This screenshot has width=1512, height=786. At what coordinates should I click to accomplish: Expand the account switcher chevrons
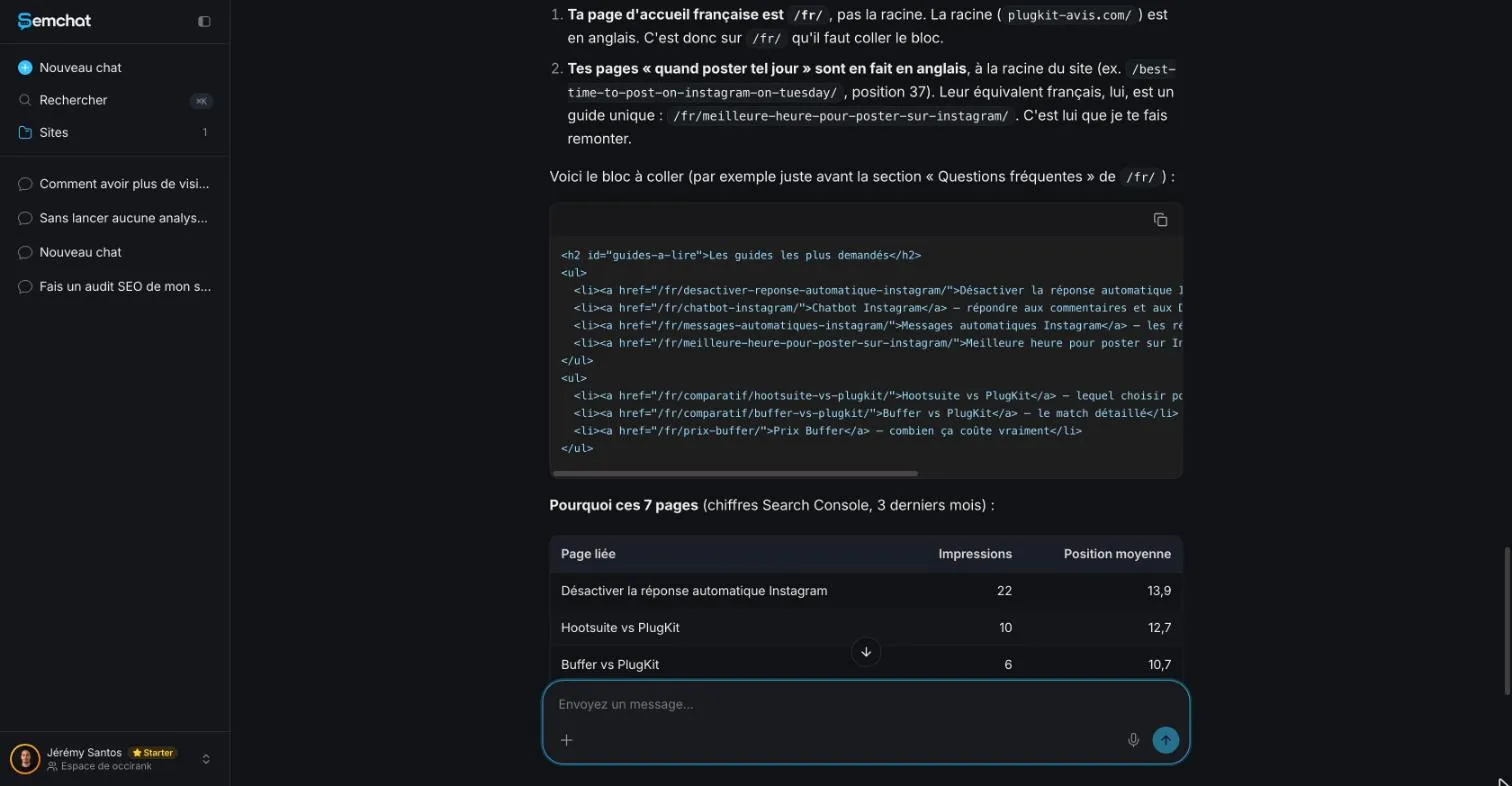pos(206,759)
